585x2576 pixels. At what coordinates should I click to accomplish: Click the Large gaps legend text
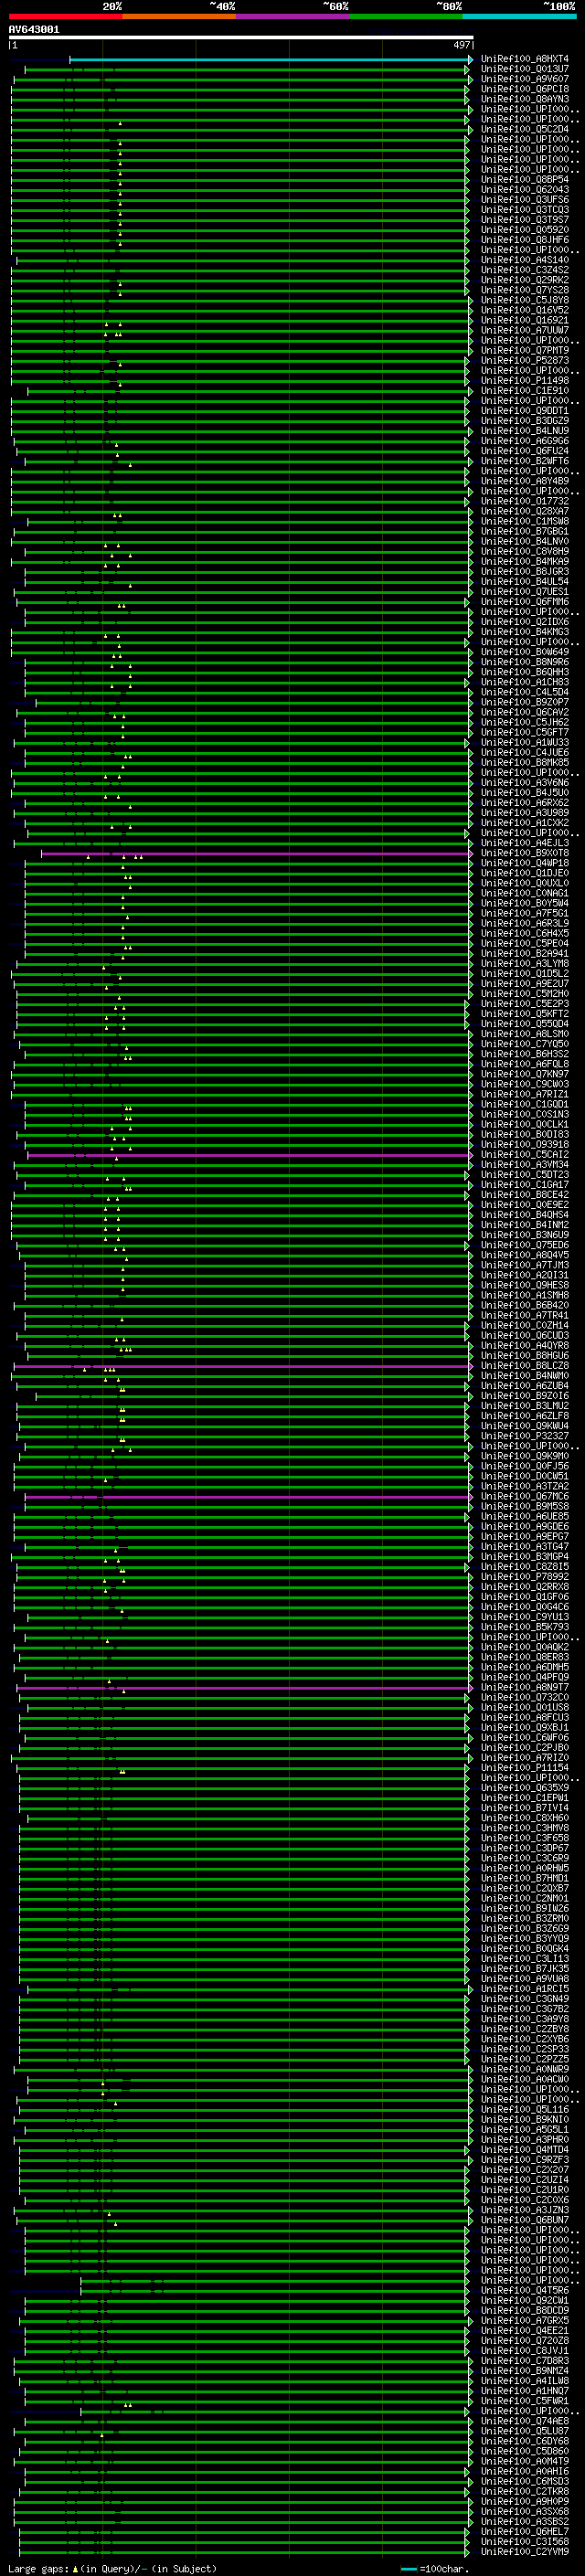coord(39,2569)
